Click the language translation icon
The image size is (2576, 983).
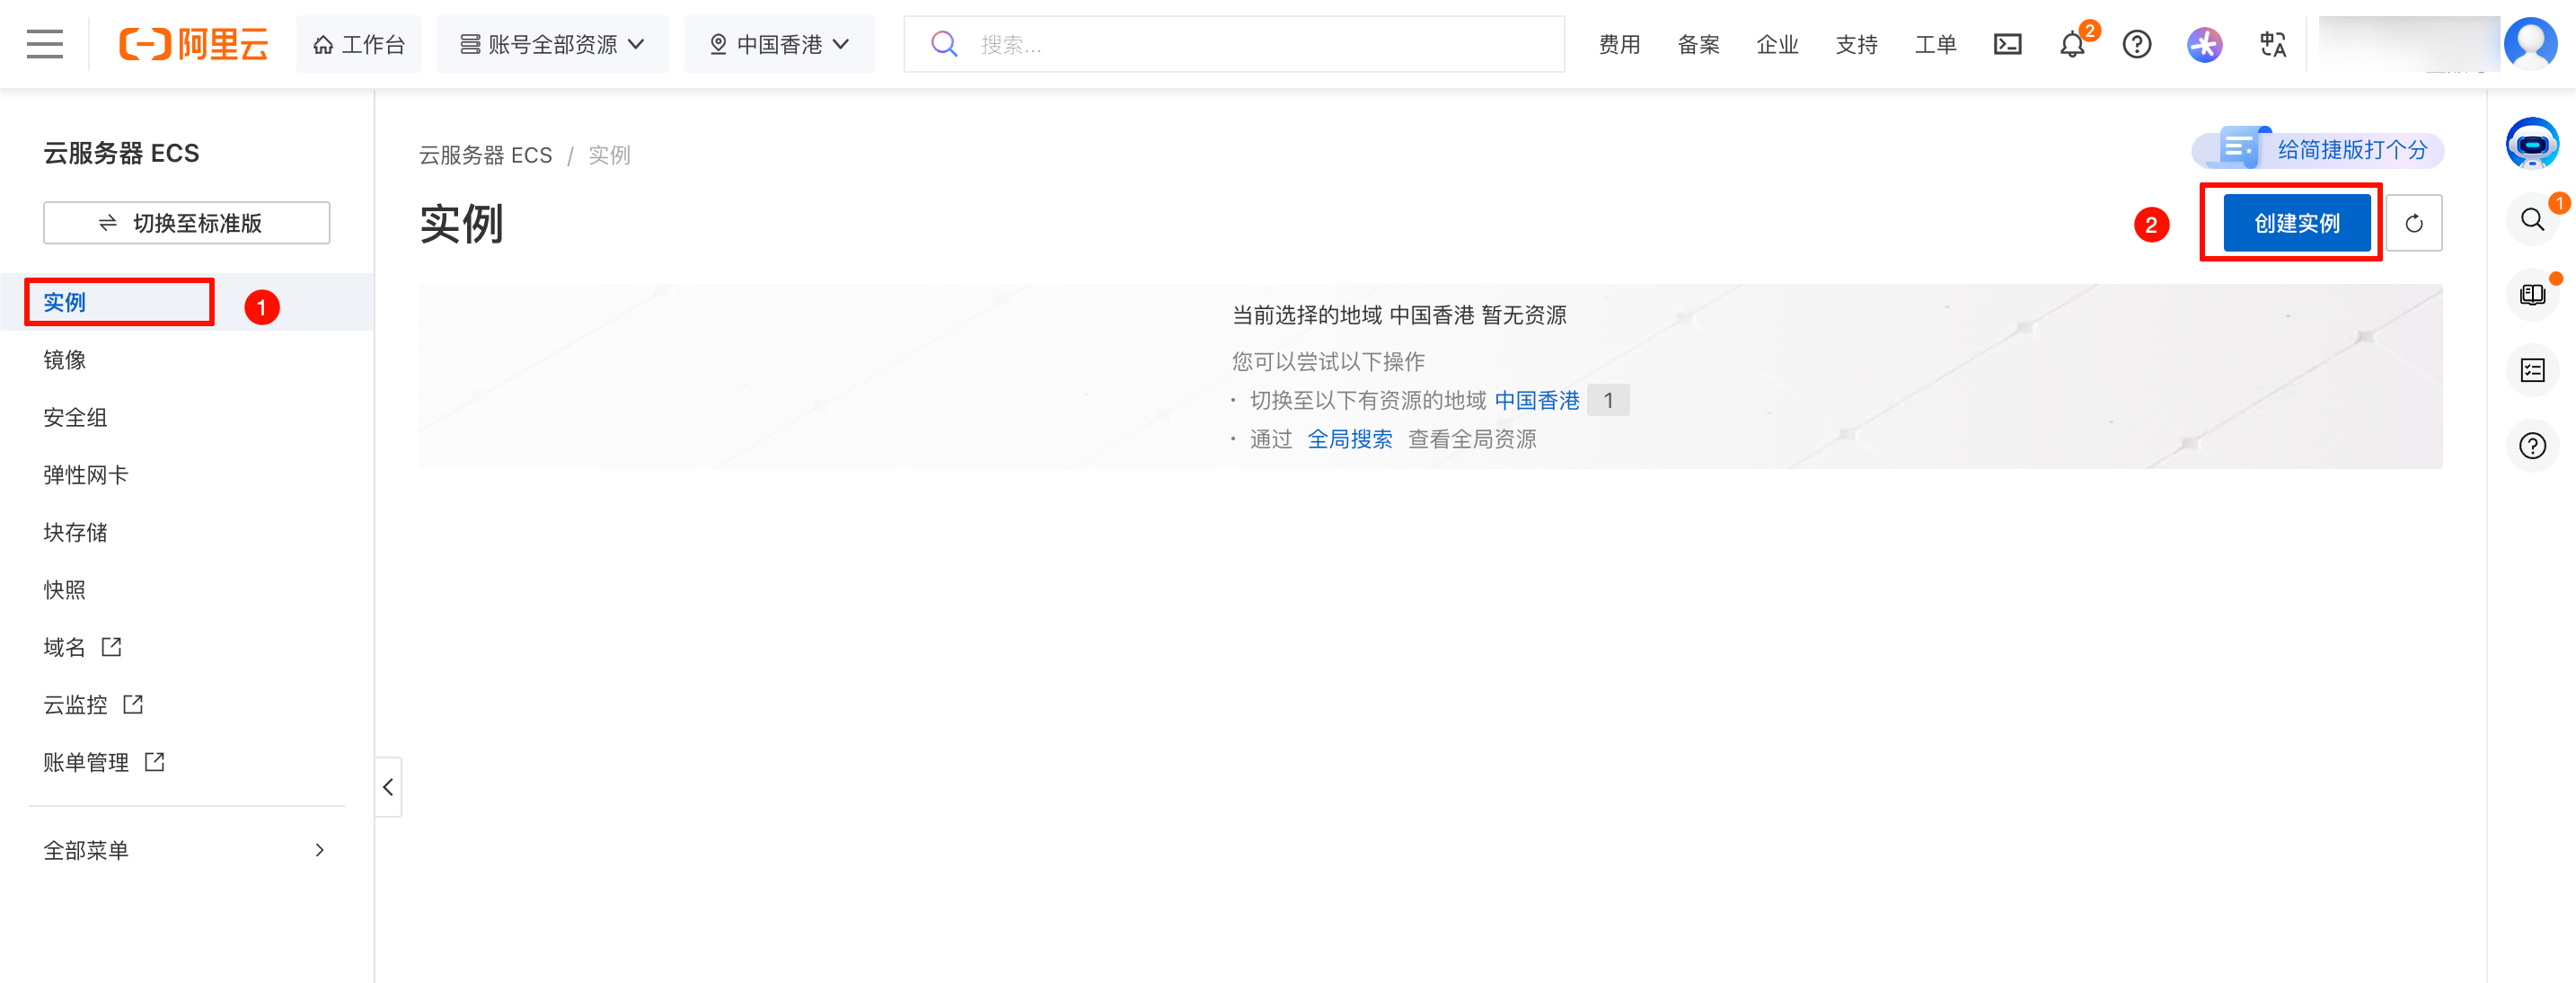click(2272, 44)
